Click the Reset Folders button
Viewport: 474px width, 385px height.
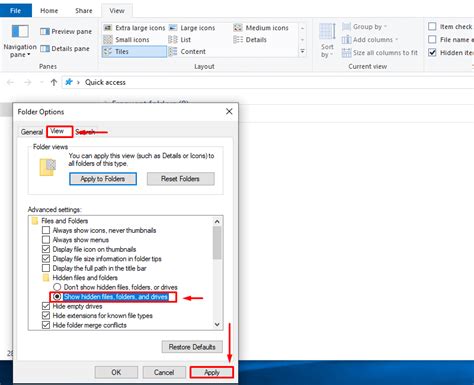[180, 179]
